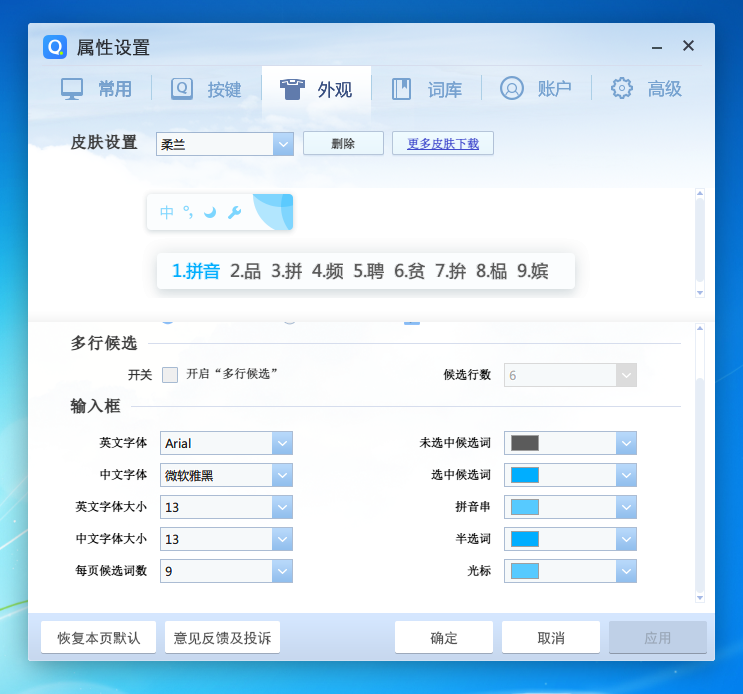
Task: Open the 高级 advanced settings tab
Action: 646,89
